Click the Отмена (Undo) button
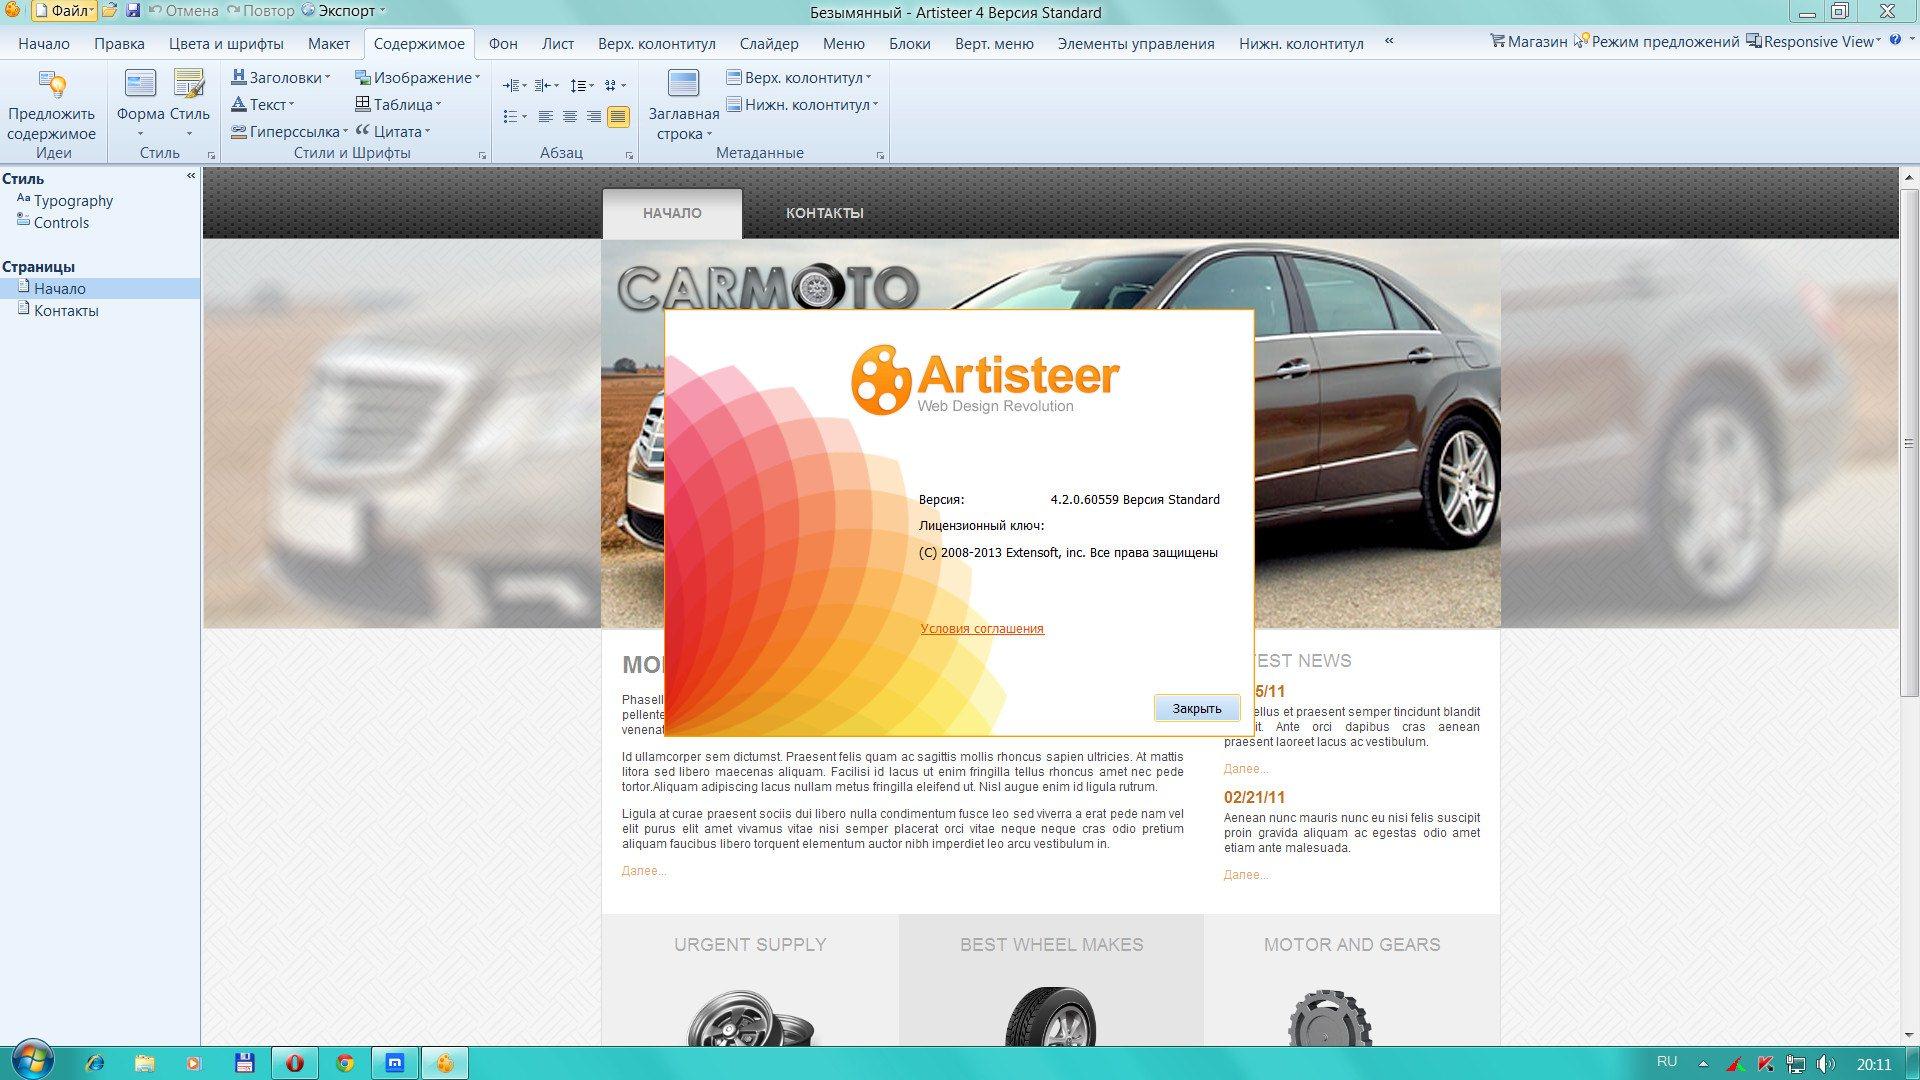 pyautogui.click(x=184, y=11)
